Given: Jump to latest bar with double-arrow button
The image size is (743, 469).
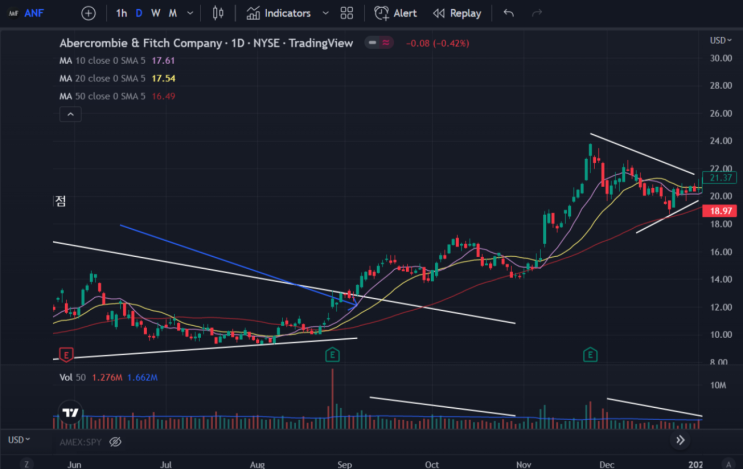Looking at the screenshot, I should [x=680, y=440].
